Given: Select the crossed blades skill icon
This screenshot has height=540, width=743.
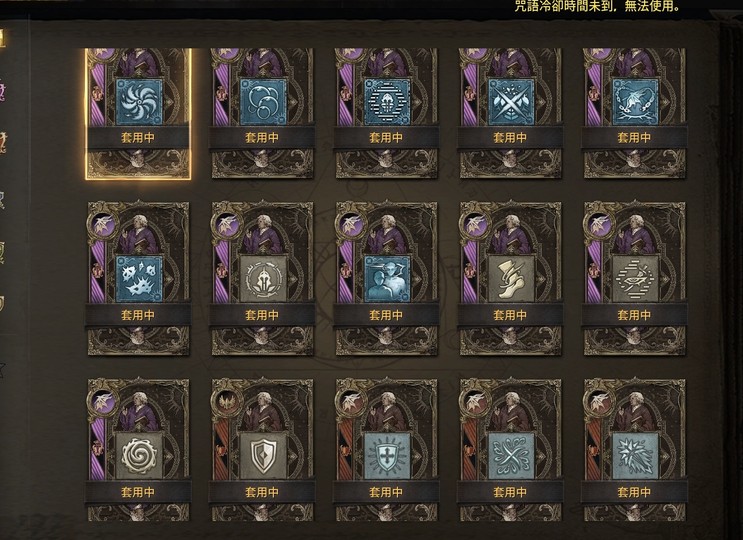Looking at the screenshot, I should click(x=511, y=102).
